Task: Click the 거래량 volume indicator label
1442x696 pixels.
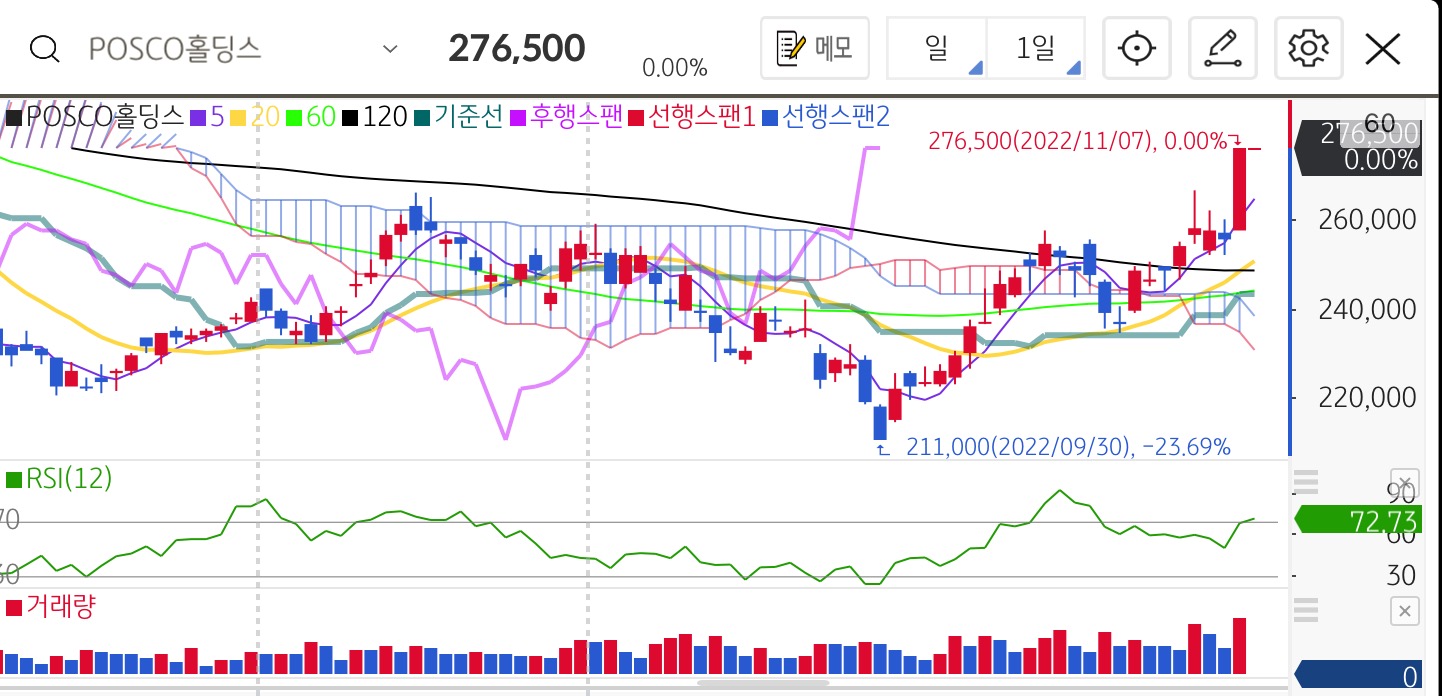Action: 52,606
